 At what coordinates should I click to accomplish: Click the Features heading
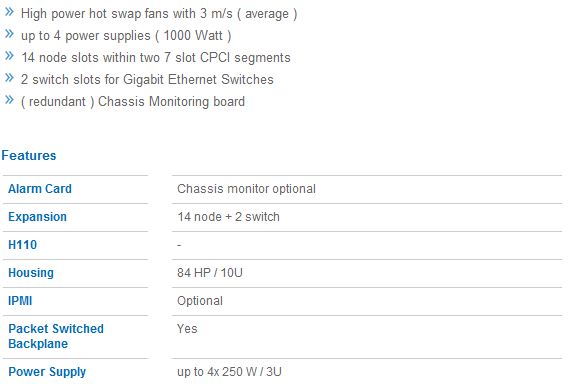(x=29, y=155)
